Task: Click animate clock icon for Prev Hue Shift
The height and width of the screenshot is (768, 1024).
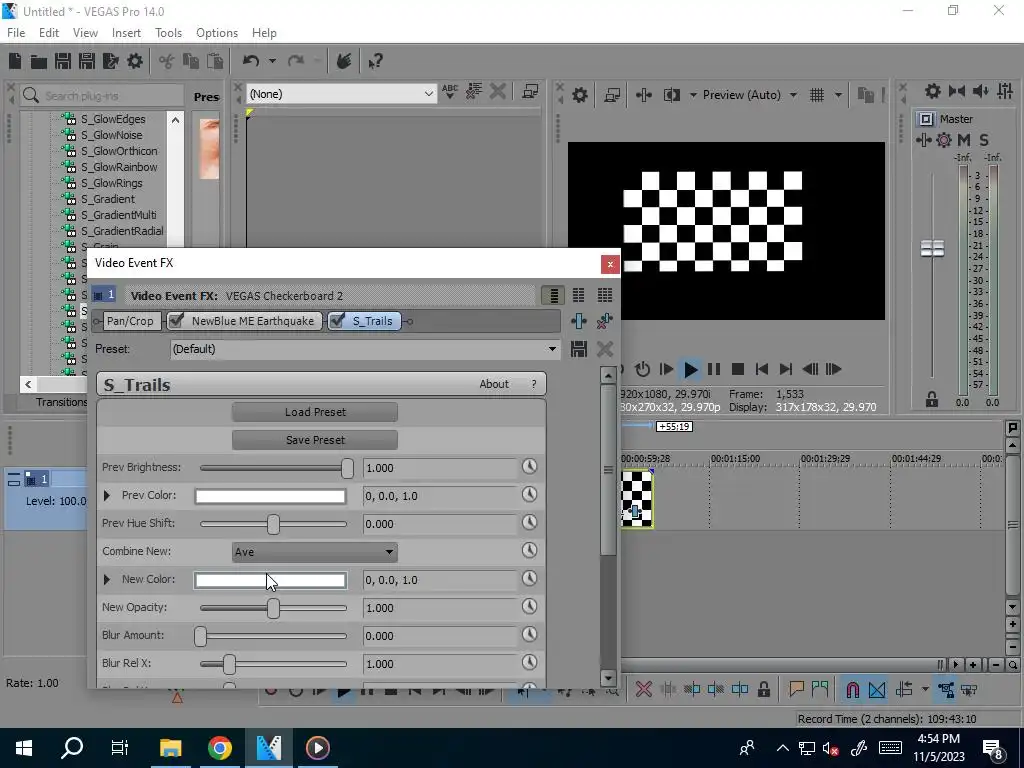Action: [530, 523]
